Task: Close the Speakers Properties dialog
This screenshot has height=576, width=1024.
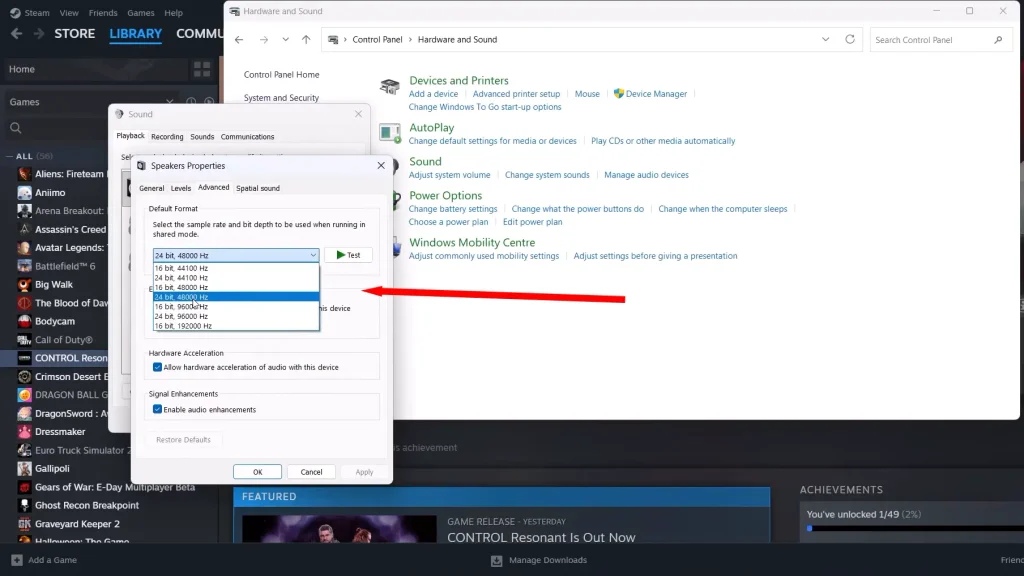Action: point(381,165)
